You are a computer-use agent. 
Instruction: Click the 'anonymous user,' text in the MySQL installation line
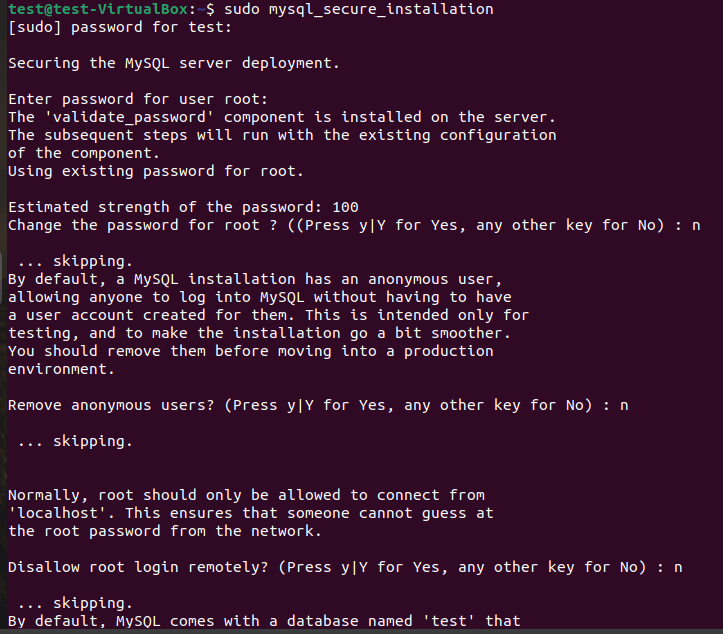tap(434, 279)
